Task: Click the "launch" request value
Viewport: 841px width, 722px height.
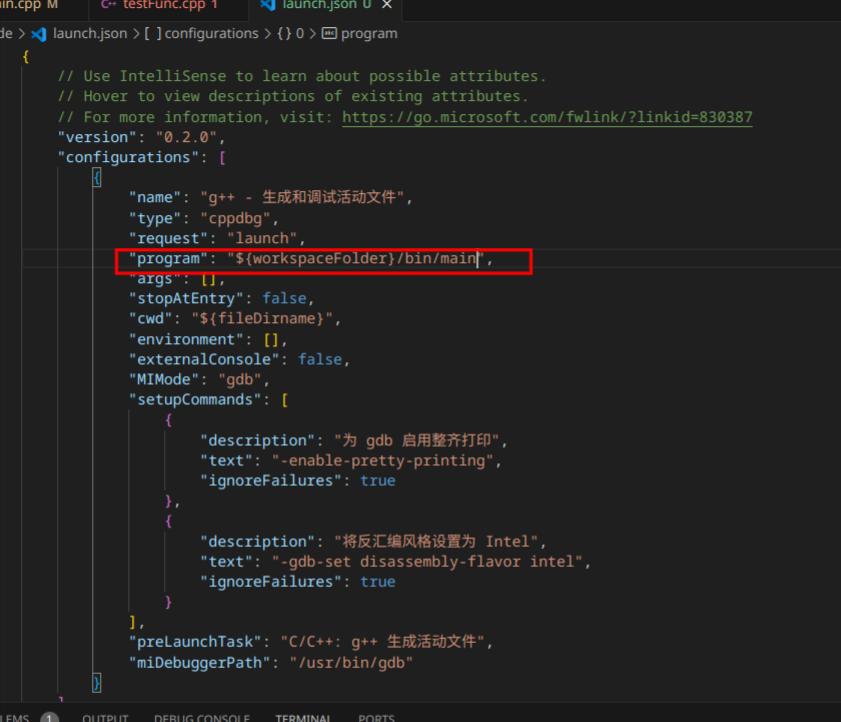Action: point(262,238)
